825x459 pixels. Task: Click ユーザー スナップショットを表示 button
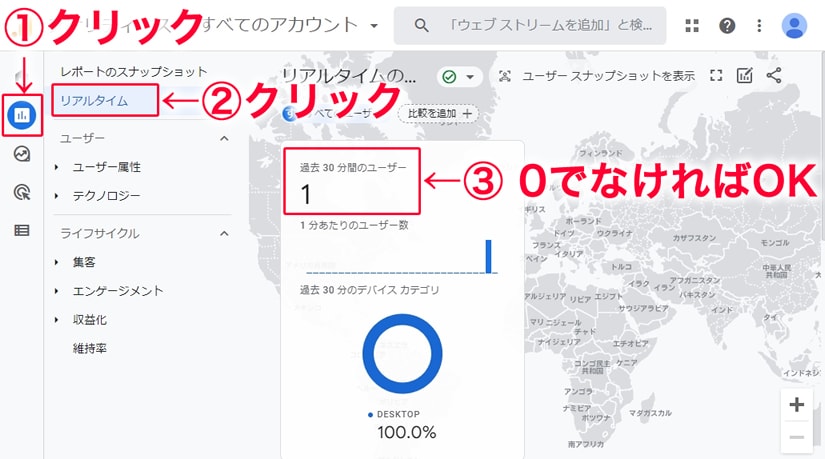point(596,76)
